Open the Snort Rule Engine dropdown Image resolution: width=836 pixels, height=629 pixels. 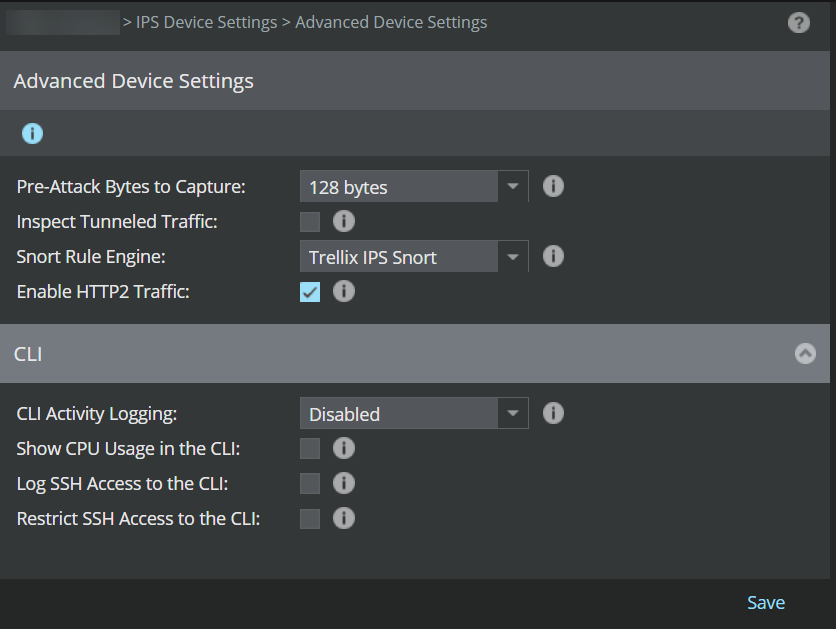pos(414,256)
